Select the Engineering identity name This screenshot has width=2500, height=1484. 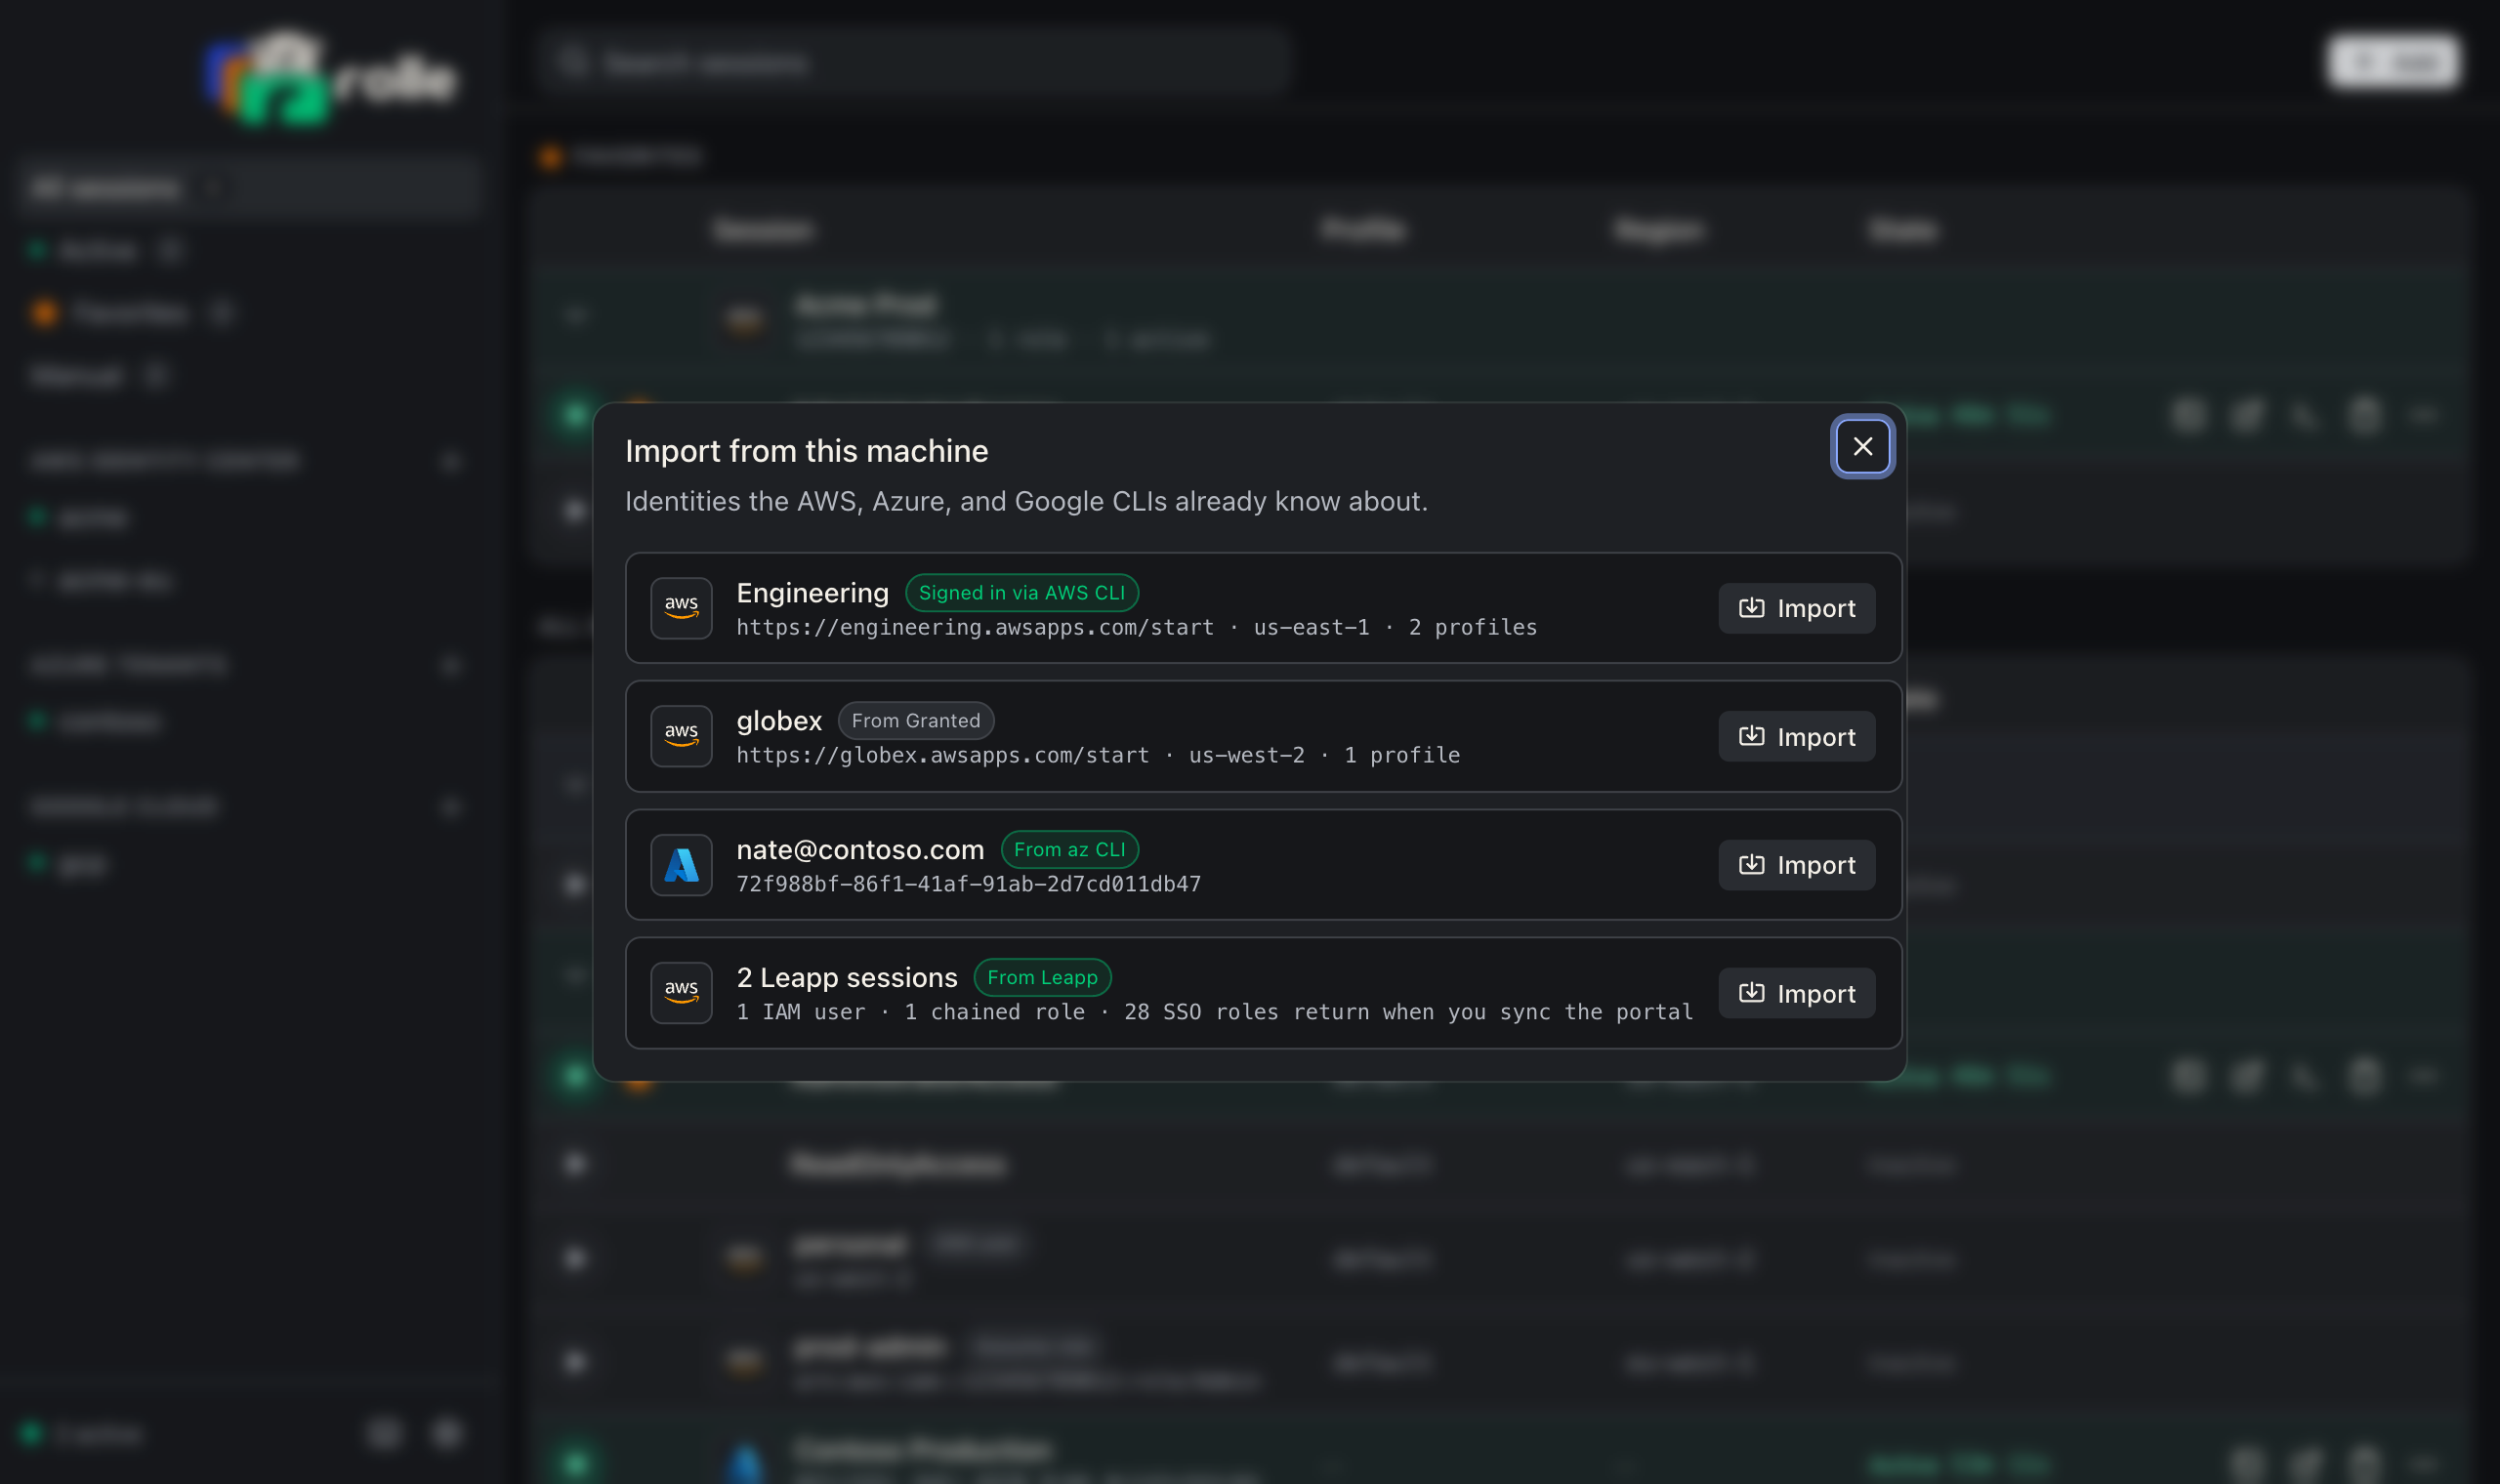[812, 593]
